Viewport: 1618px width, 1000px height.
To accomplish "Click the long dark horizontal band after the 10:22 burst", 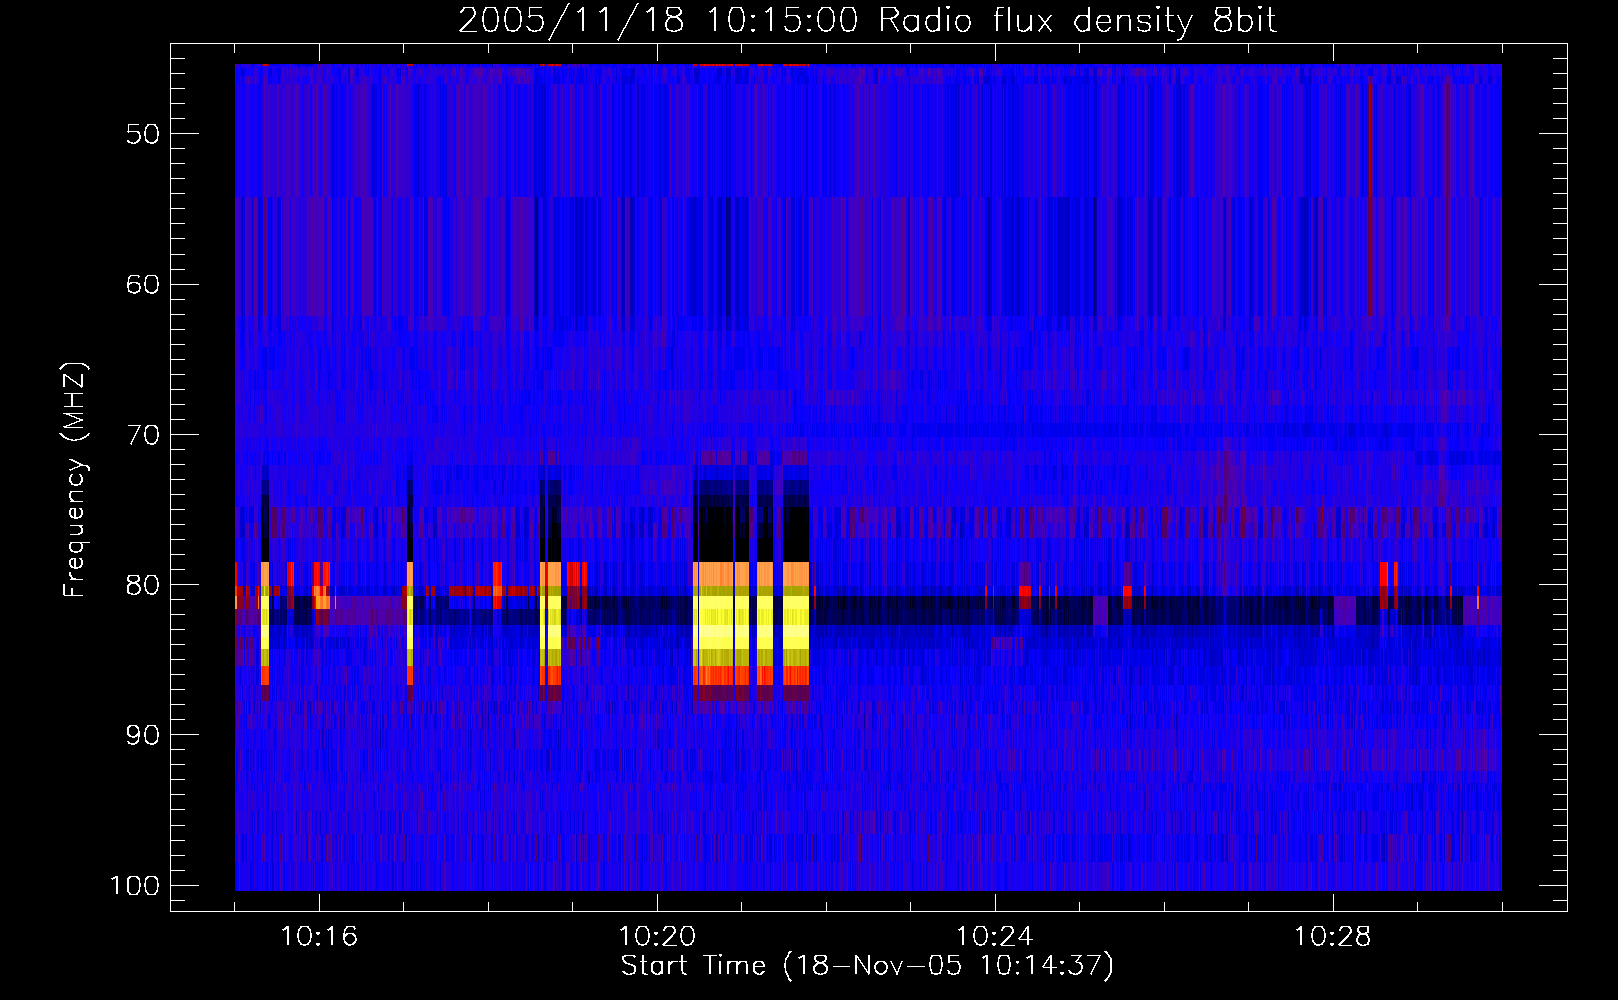I will (1155, 610).
